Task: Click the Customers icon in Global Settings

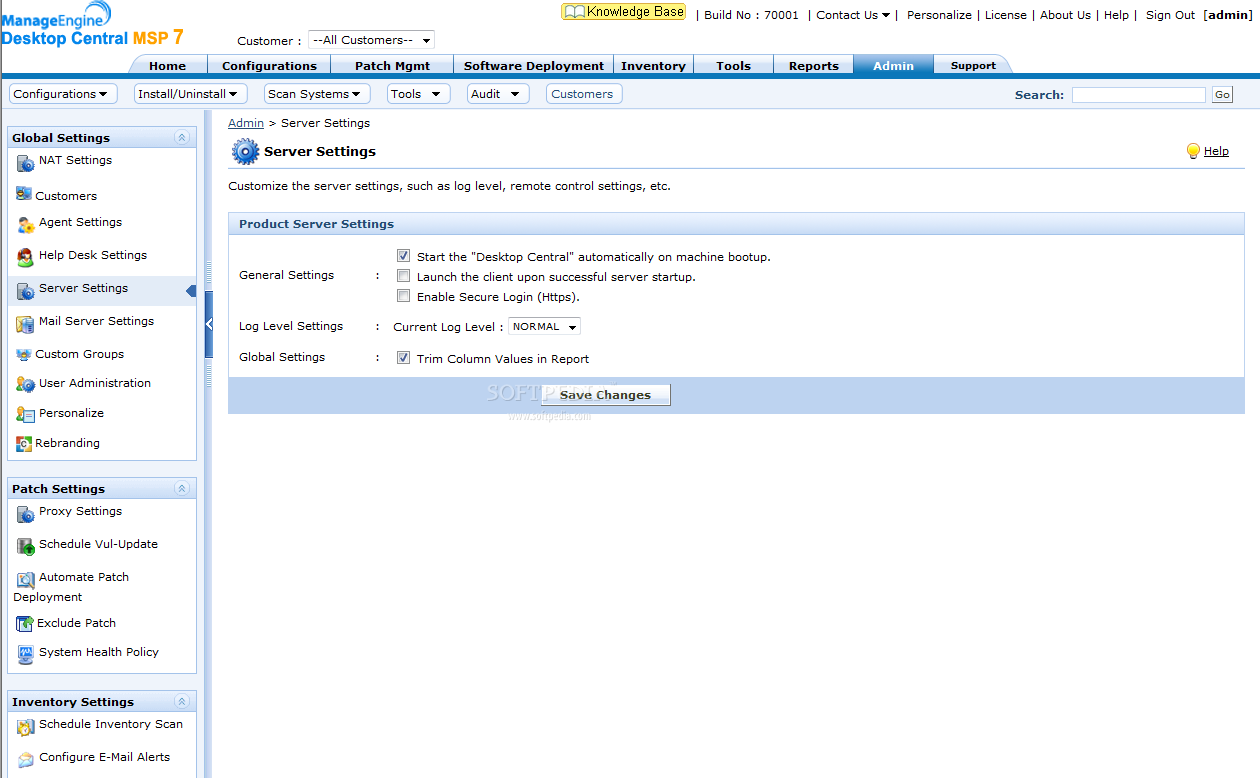Action: point(24,194)
